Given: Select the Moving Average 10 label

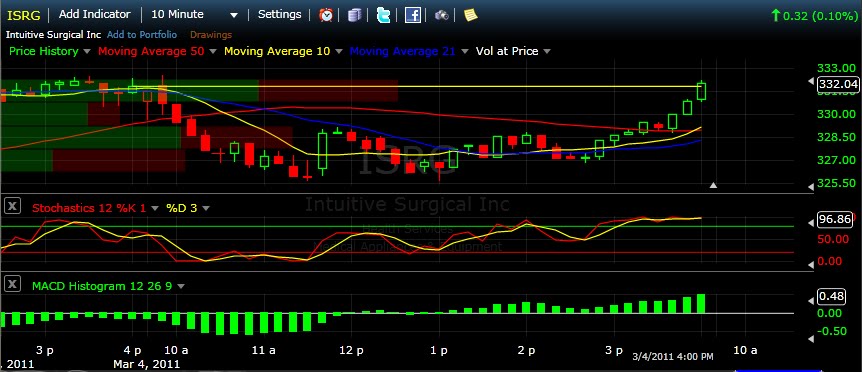Looking at the screenshot, I should [x=277, y=51].
